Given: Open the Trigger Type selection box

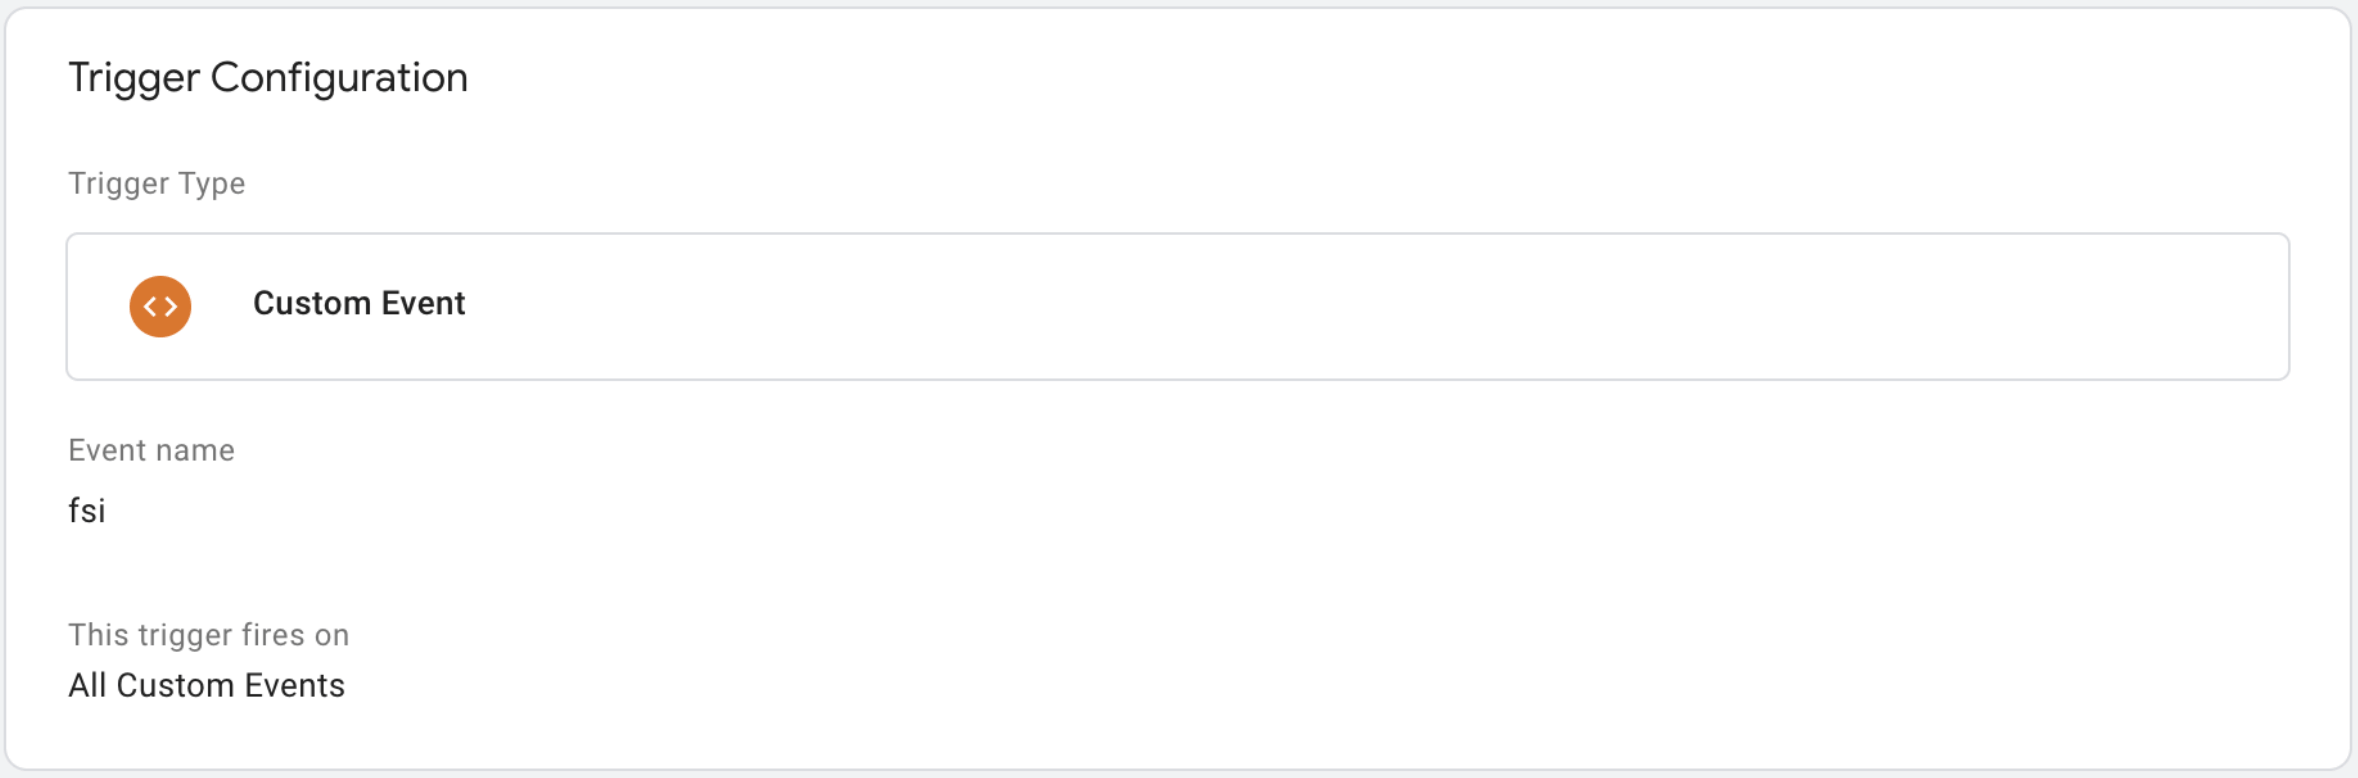Looking at the screenshot, I should point(1178,306).
